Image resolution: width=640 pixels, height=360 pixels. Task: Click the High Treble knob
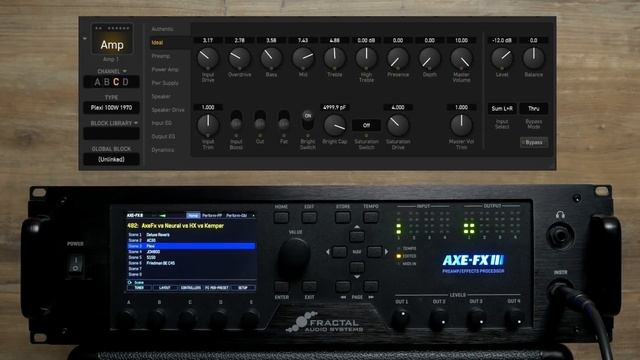(x=366, y=58)
